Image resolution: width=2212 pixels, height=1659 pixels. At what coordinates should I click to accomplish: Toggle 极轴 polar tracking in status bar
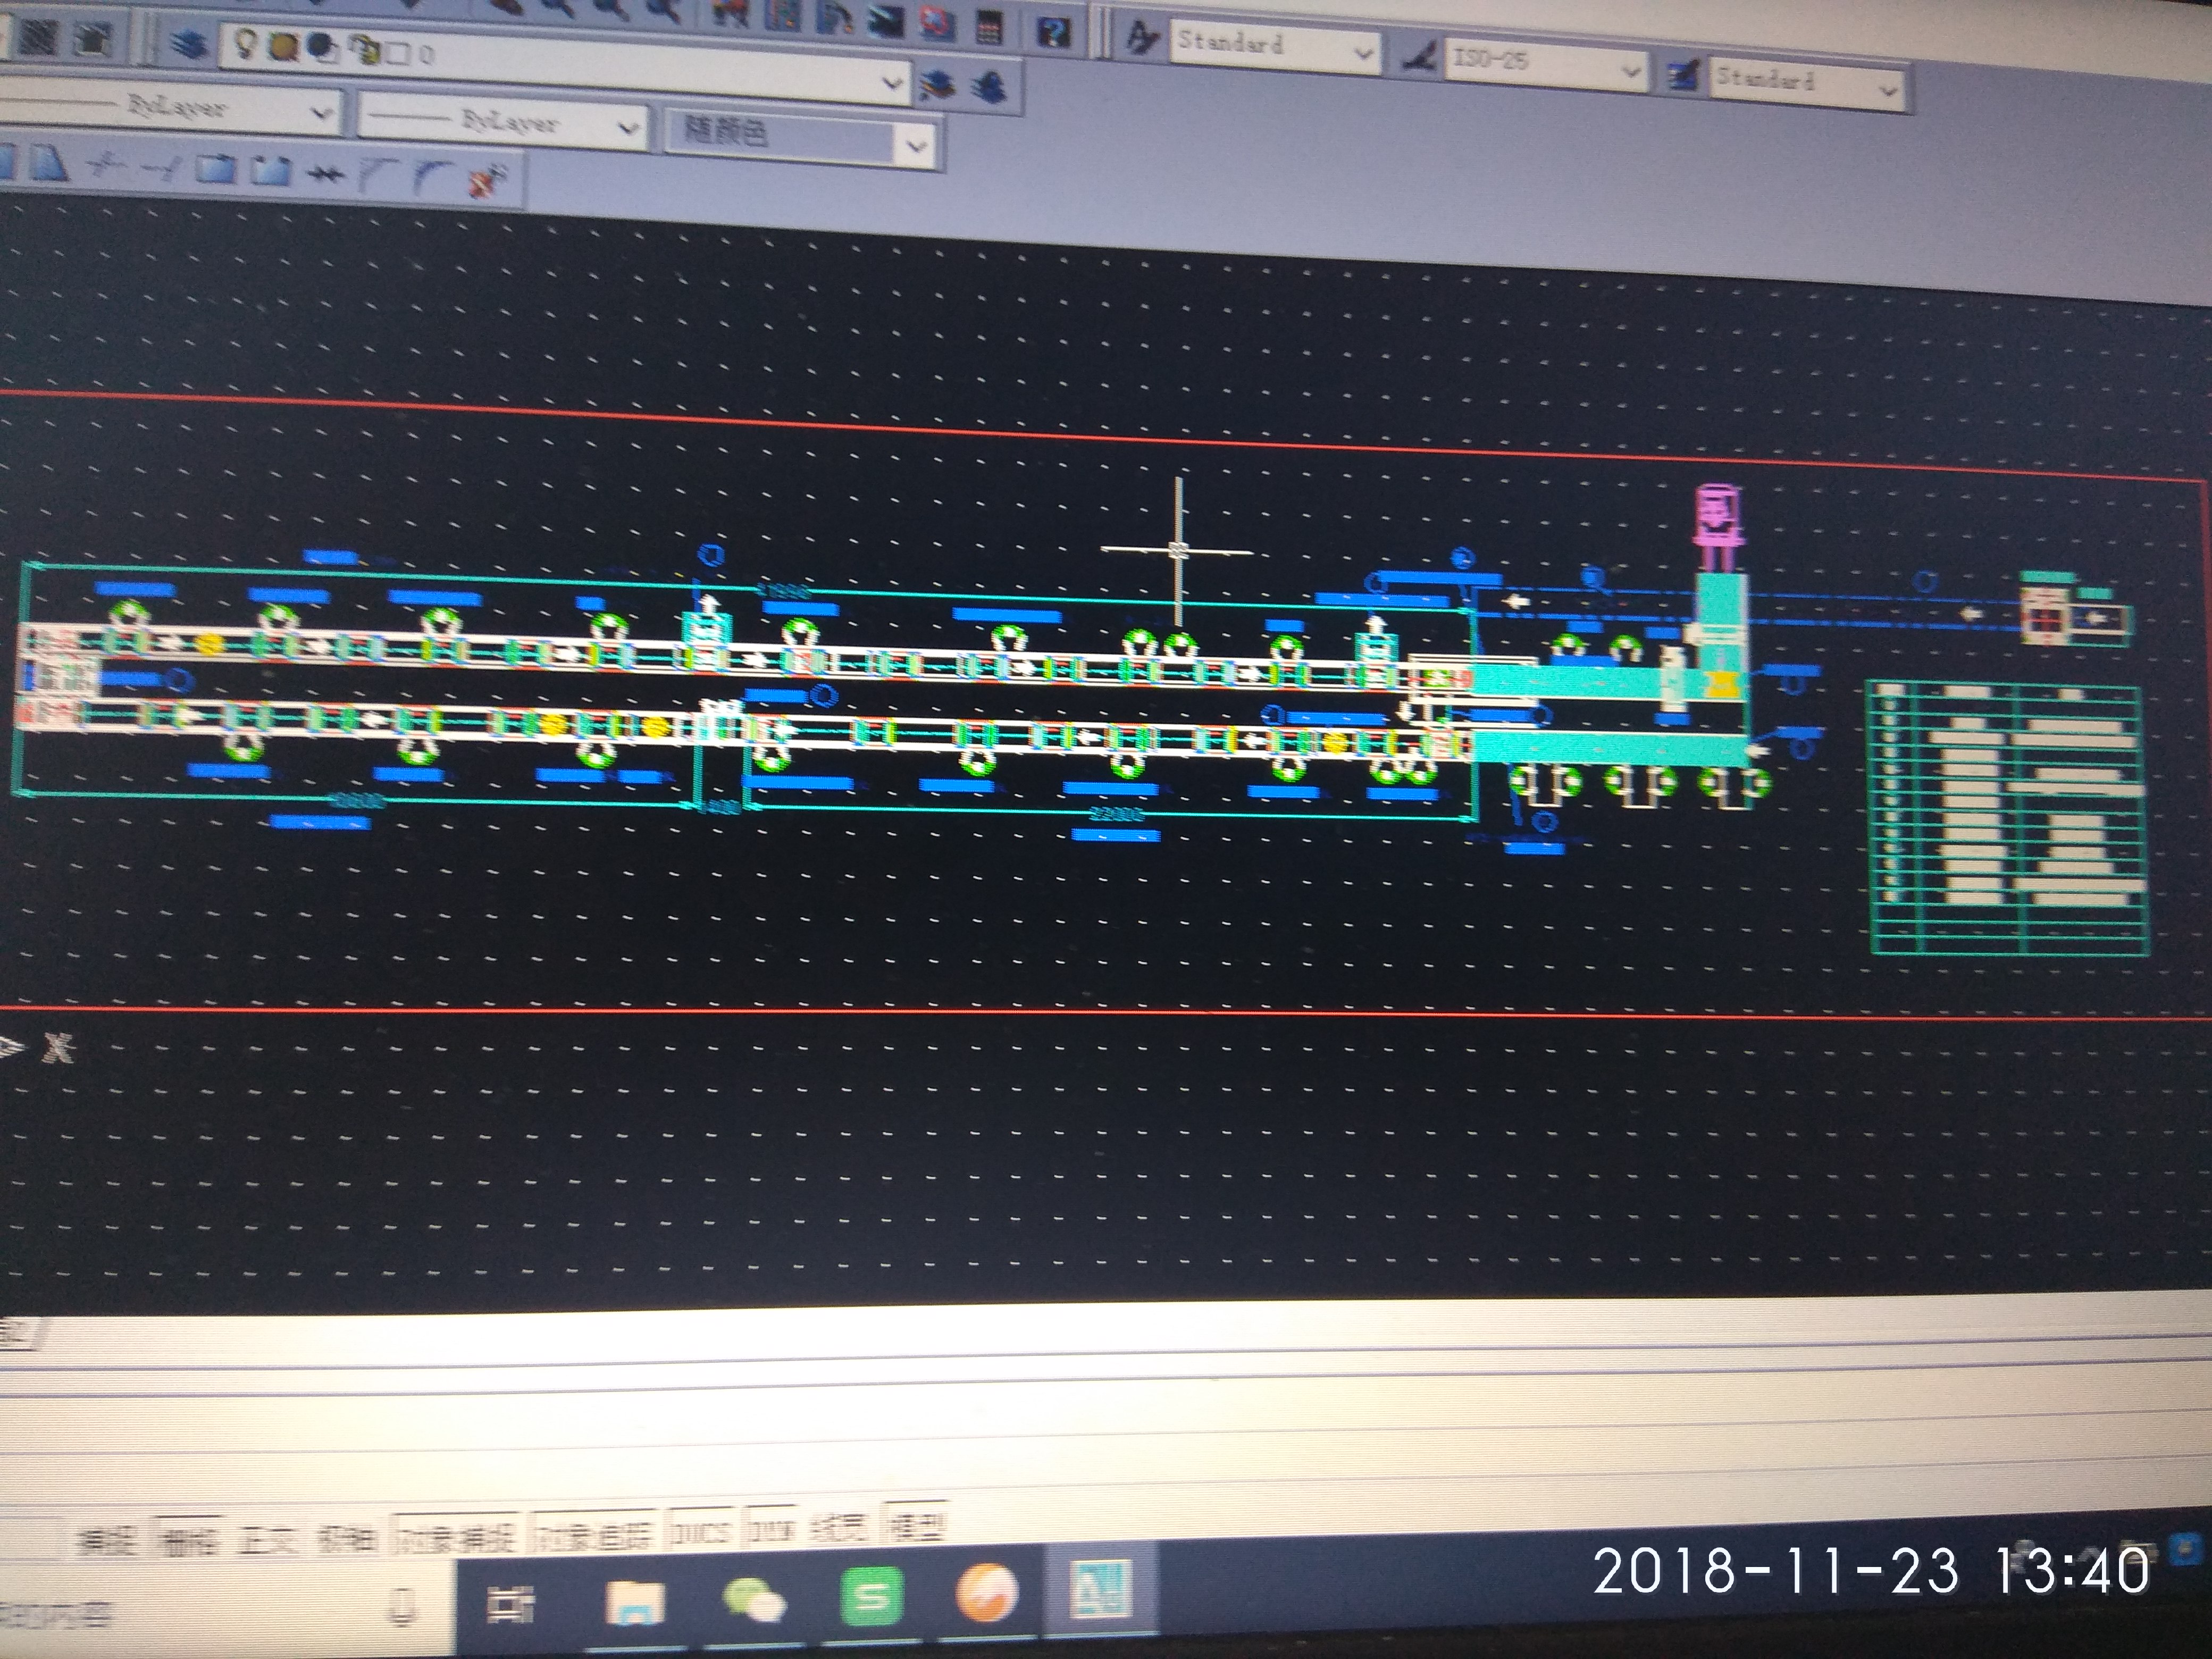[x=347, y=1539]
